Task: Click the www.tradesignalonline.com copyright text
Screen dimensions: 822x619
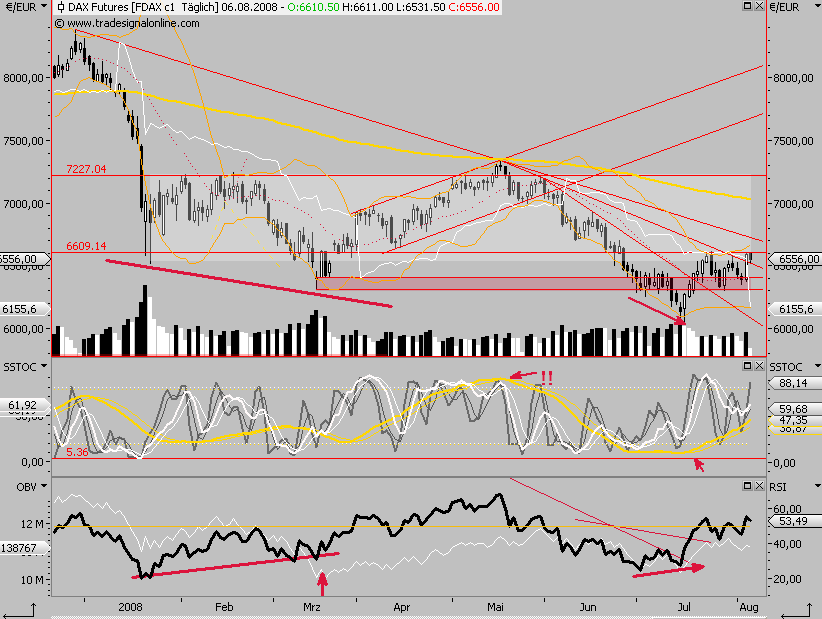Action: [x=127, y=23]
